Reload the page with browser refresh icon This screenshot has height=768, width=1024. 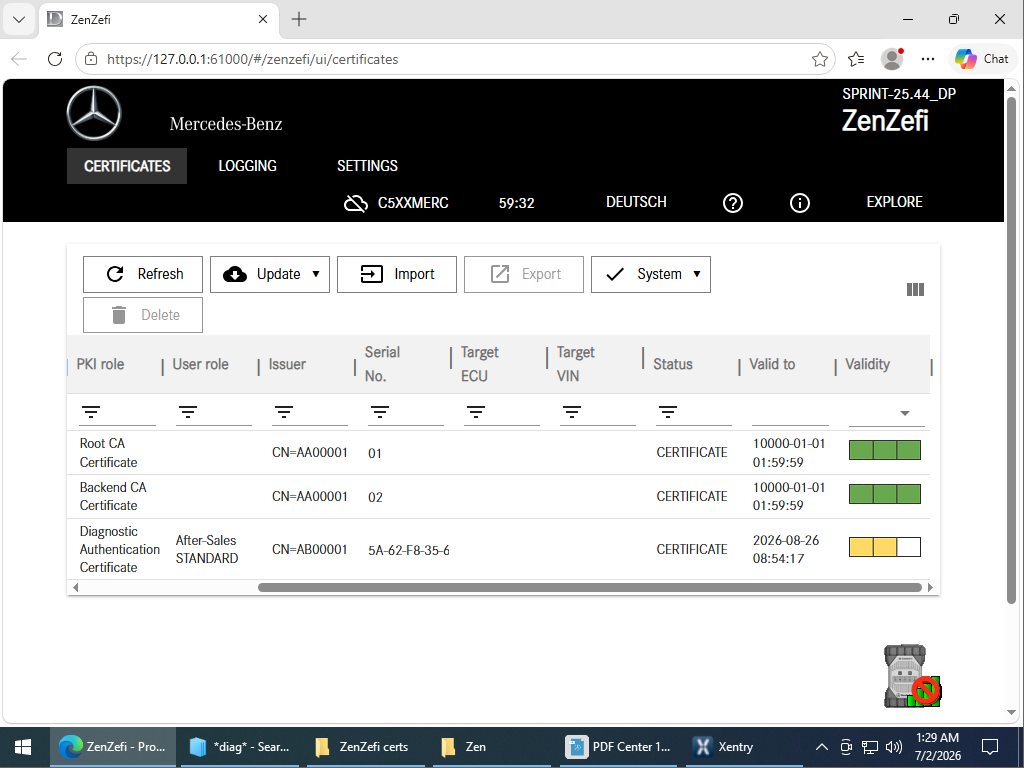(x=55, y=59)
